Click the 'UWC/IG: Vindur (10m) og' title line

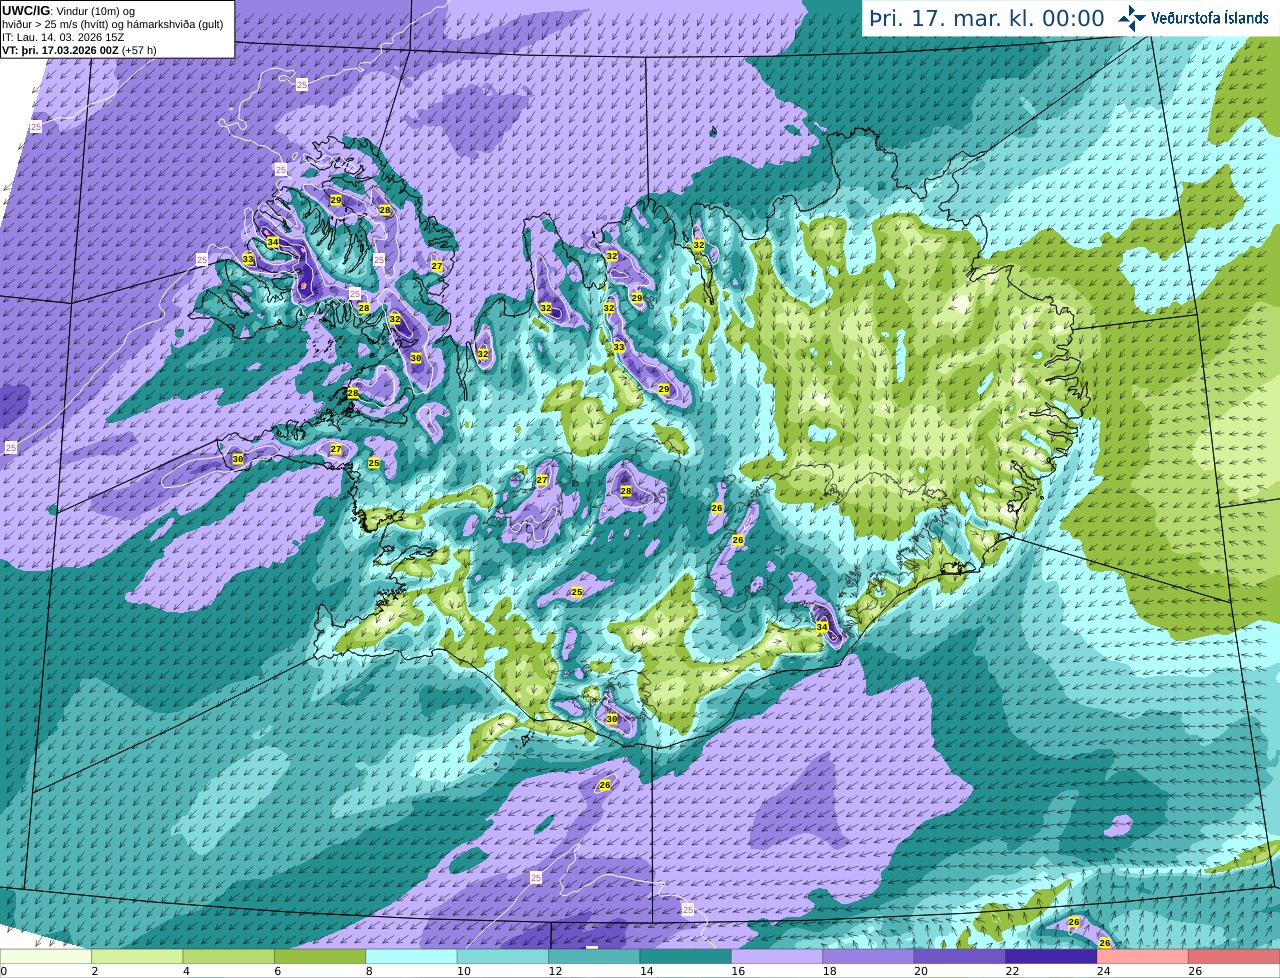(x=68, y=10)
